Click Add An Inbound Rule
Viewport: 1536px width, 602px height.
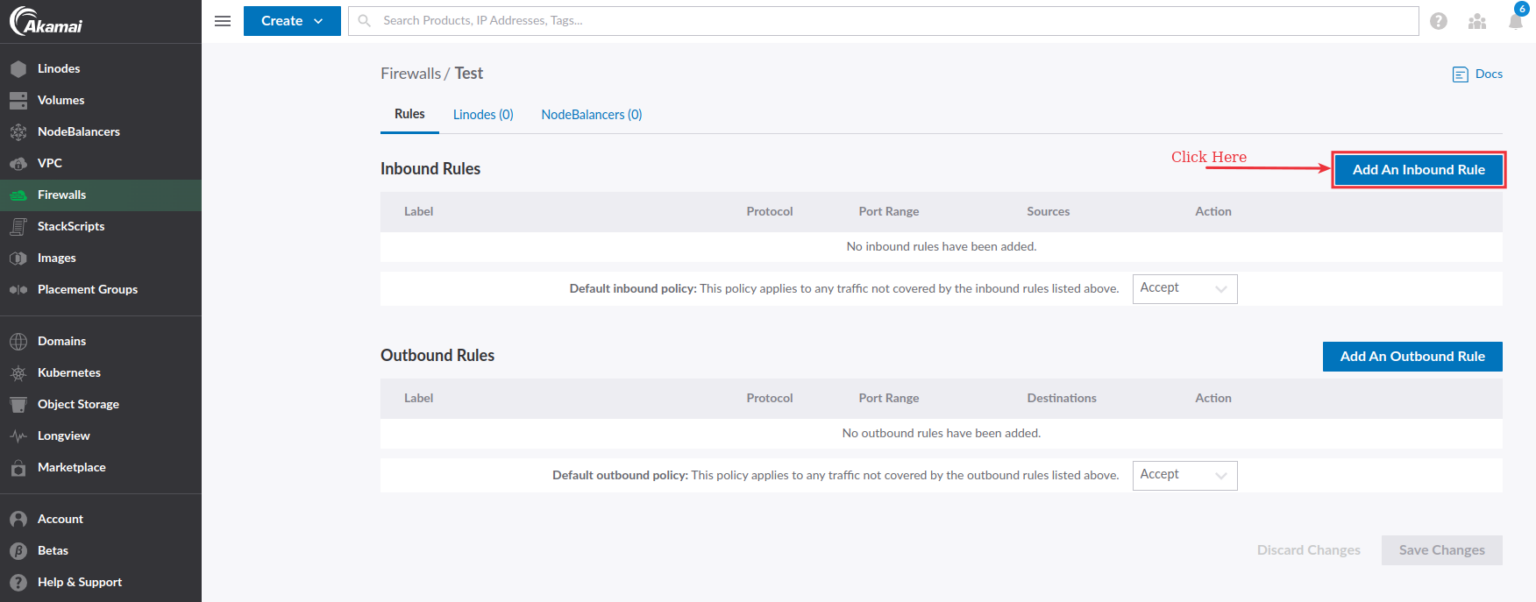(x=1418, y=169)
